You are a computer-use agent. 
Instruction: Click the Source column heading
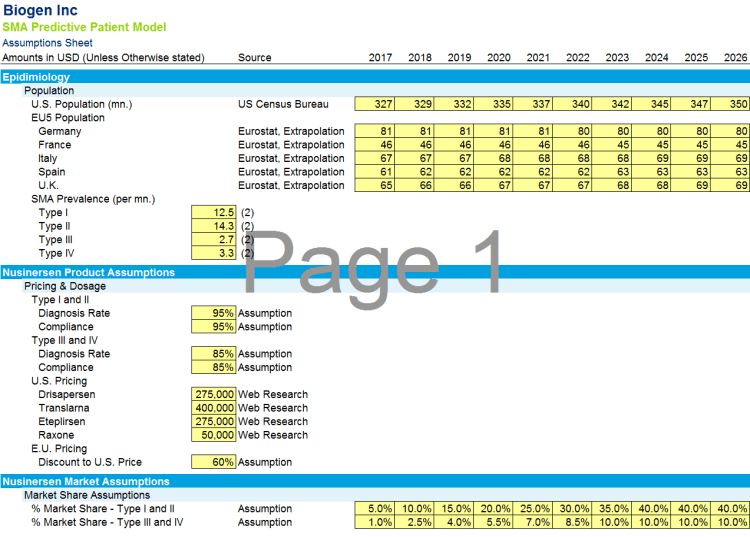coord(254,57)
